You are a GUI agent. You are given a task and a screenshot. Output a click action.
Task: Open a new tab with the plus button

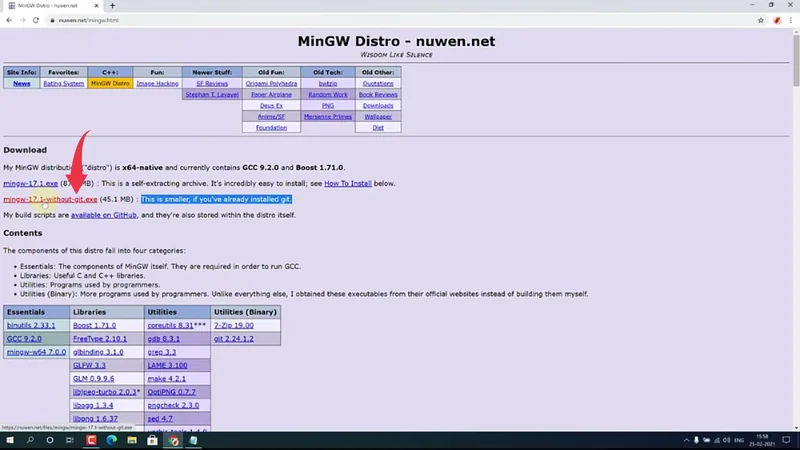pyautogui.click(x=112, y=6)
